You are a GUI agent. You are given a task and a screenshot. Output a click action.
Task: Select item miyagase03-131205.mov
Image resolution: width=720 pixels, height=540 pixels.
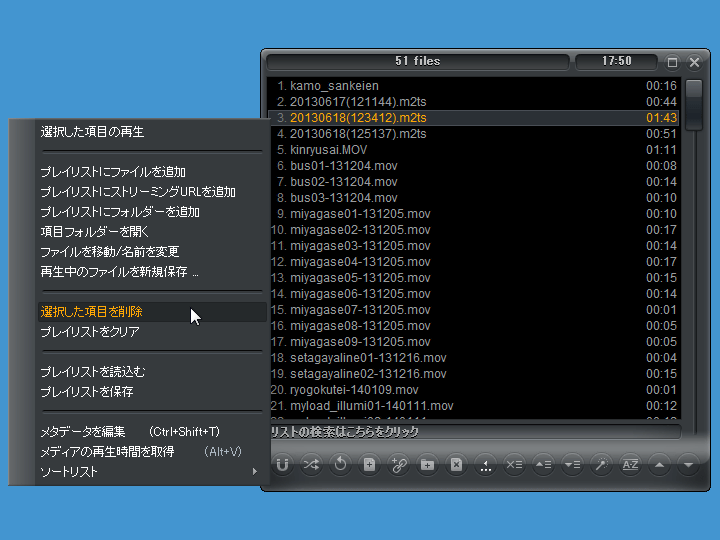pos(474,246)
